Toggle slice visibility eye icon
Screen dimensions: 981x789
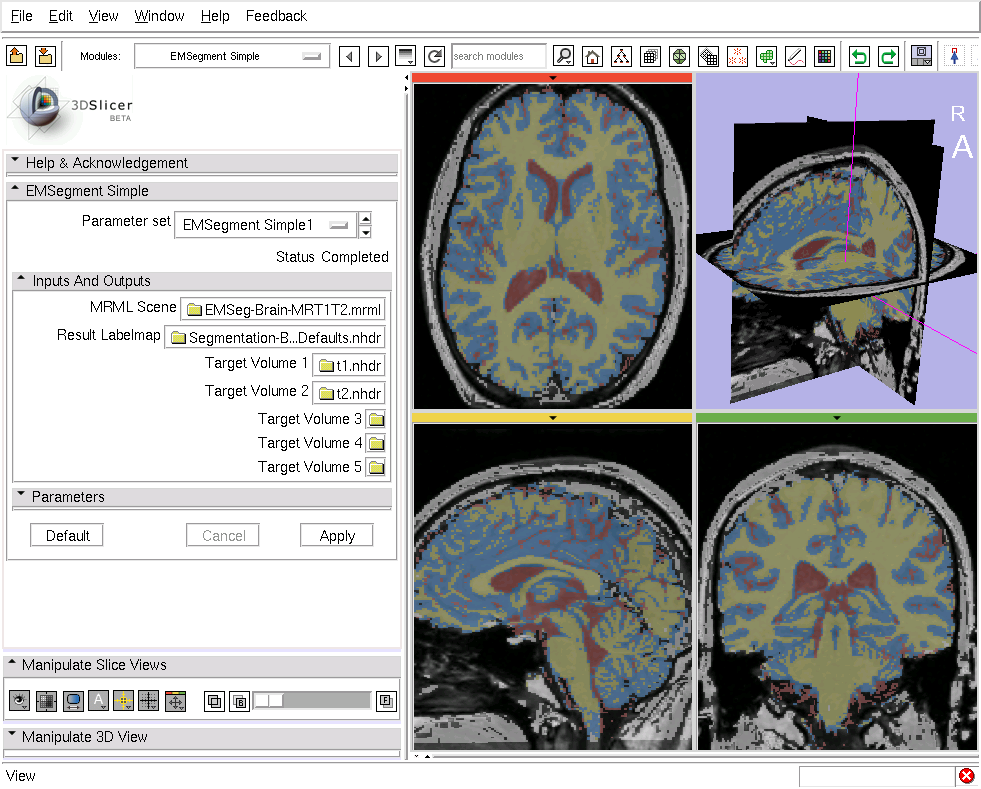(19, 702)
